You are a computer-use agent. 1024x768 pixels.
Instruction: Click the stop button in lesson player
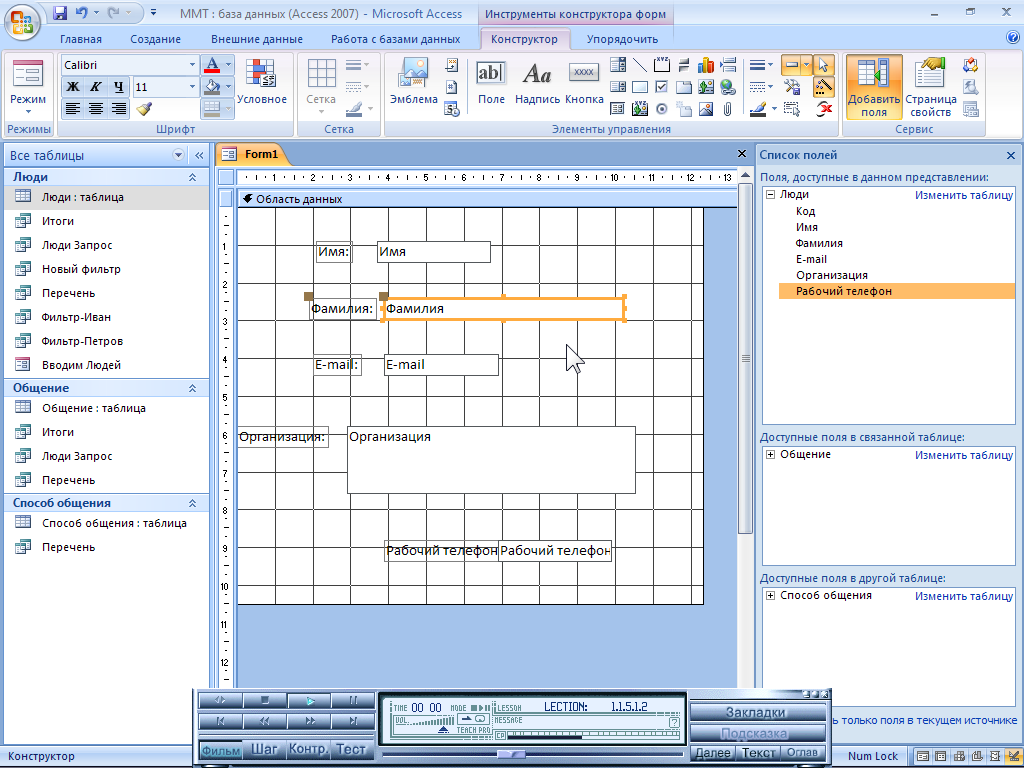pos(264,700)
